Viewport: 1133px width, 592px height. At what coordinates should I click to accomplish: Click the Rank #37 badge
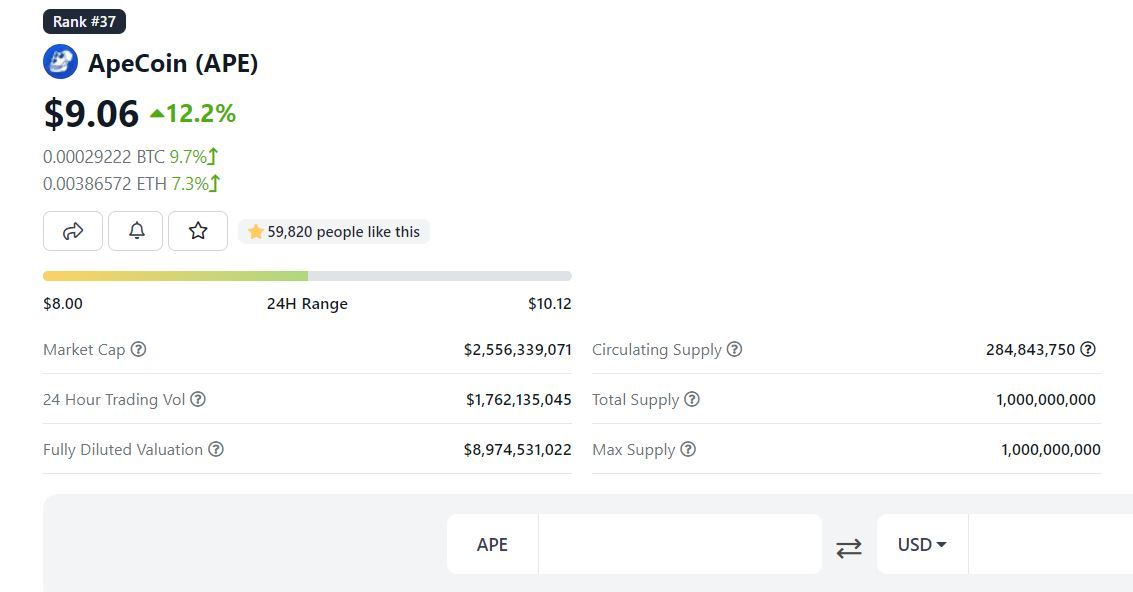click(84, 21)
